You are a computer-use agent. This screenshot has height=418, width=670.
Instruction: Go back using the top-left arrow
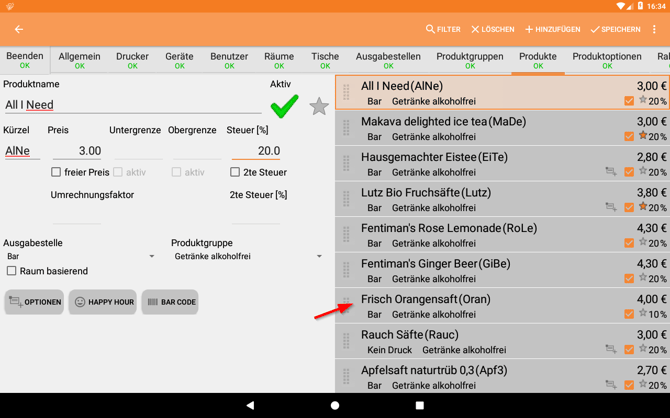pos(19,30)
